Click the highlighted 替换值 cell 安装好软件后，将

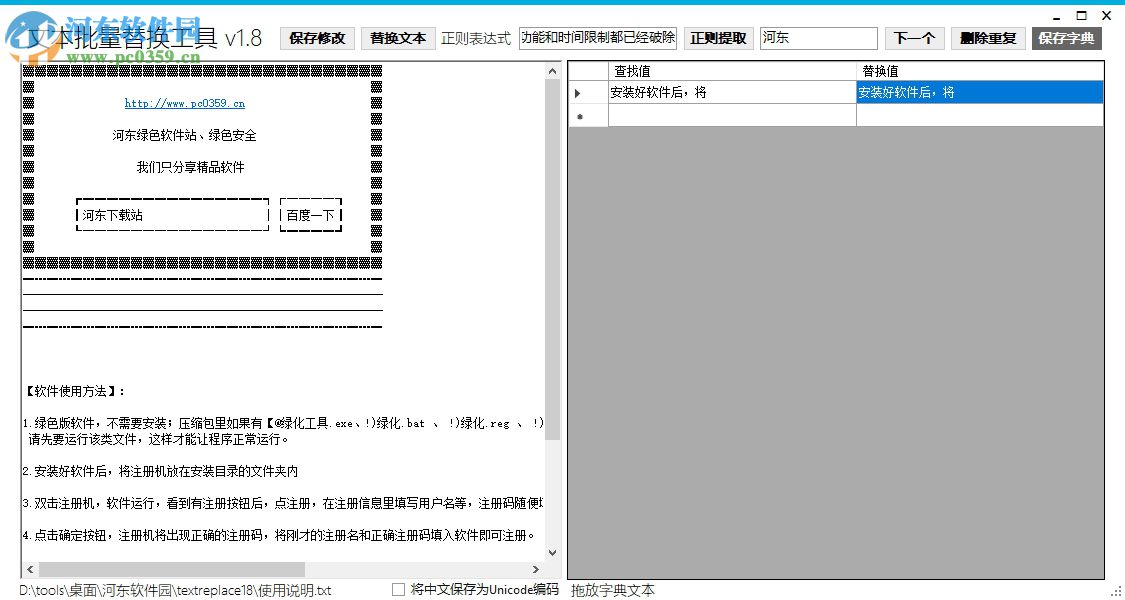(x=978, y=92)
